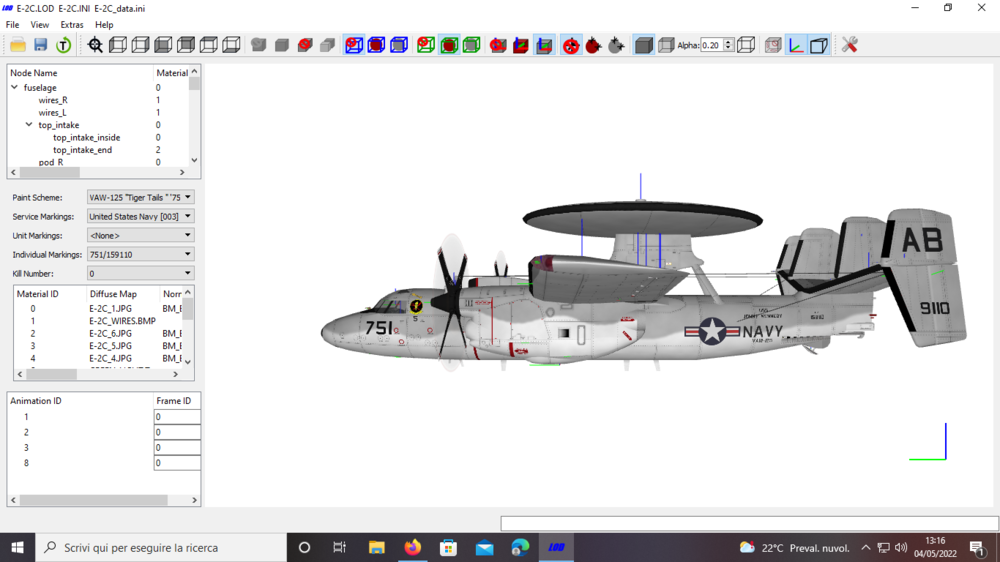Select the green wireframe cube with prohibition sign
Screen dimensions: 1000x562
426,45
